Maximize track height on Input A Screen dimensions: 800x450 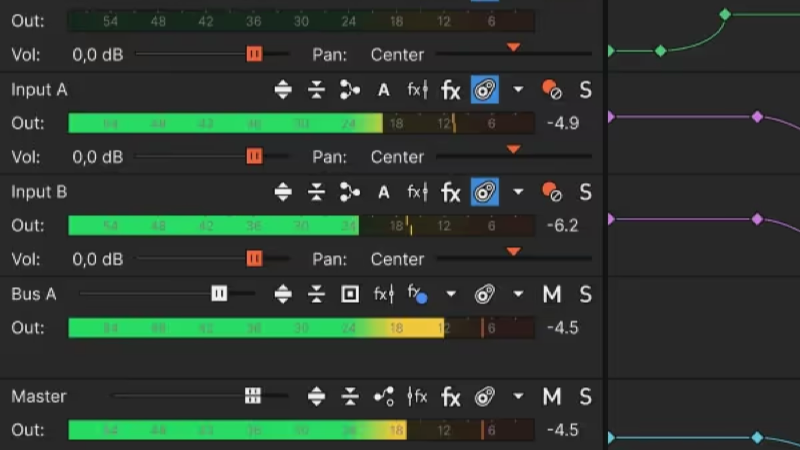pos(283,90)
